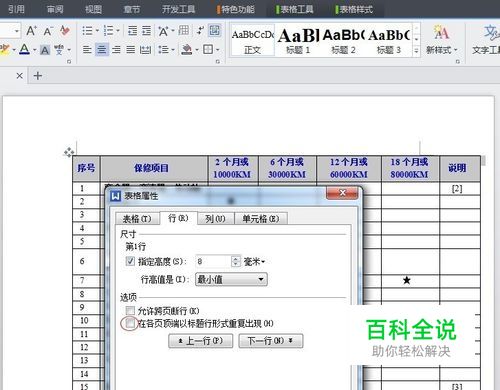Align text left
Image resolution: width=500 pixels, height=390 pixels.
click(87, 50)
